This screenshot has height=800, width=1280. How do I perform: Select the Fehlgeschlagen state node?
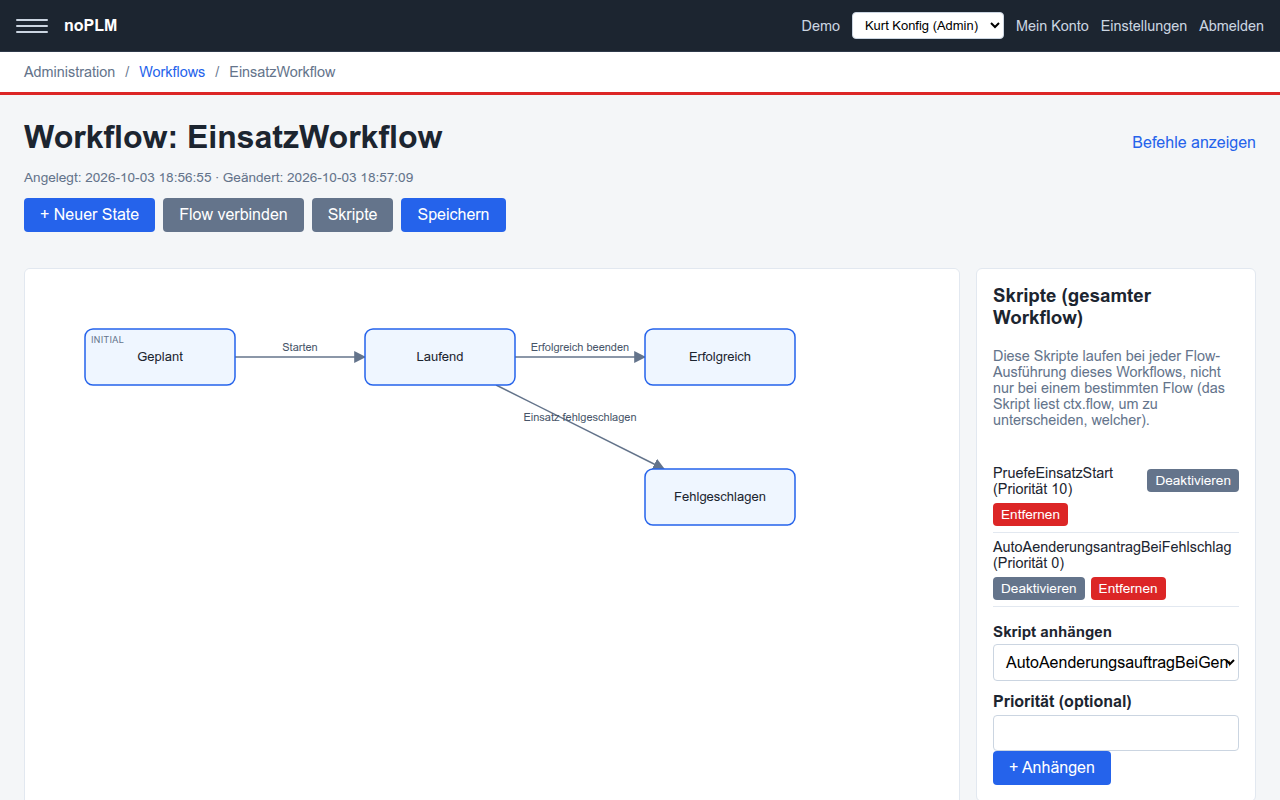click(720, 497)
